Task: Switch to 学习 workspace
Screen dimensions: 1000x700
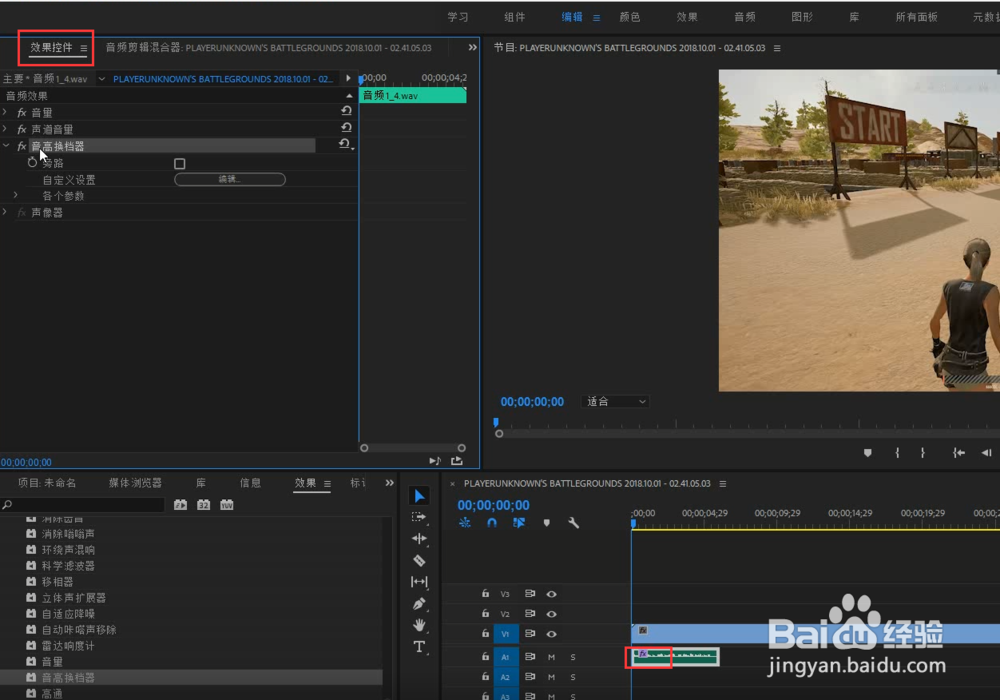Action: 457,17
